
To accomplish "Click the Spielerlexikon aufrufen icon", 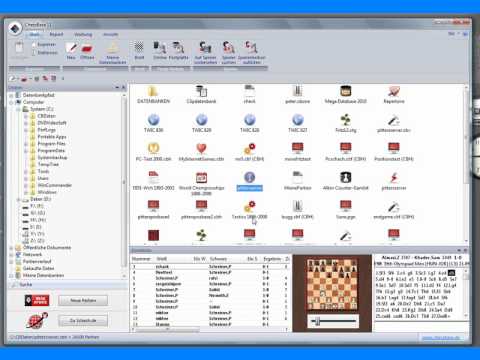I will [251, 47].
